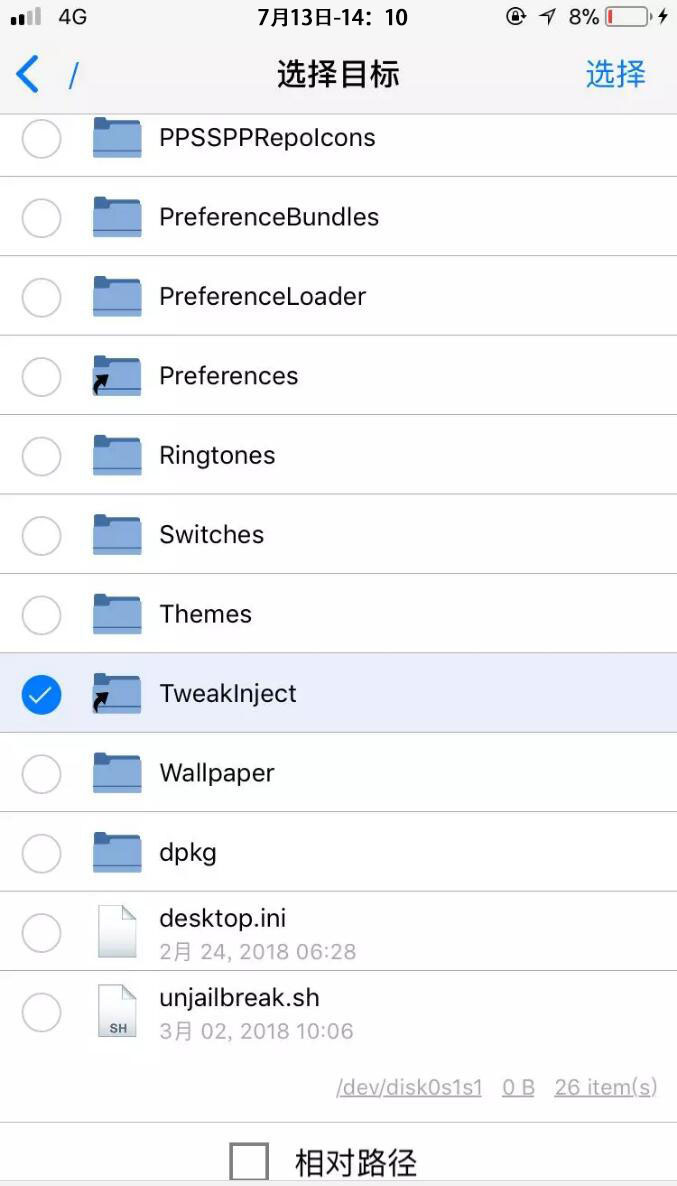Select the Themes row circle
Screen dimensions: 677x1186
coord(41,614)
